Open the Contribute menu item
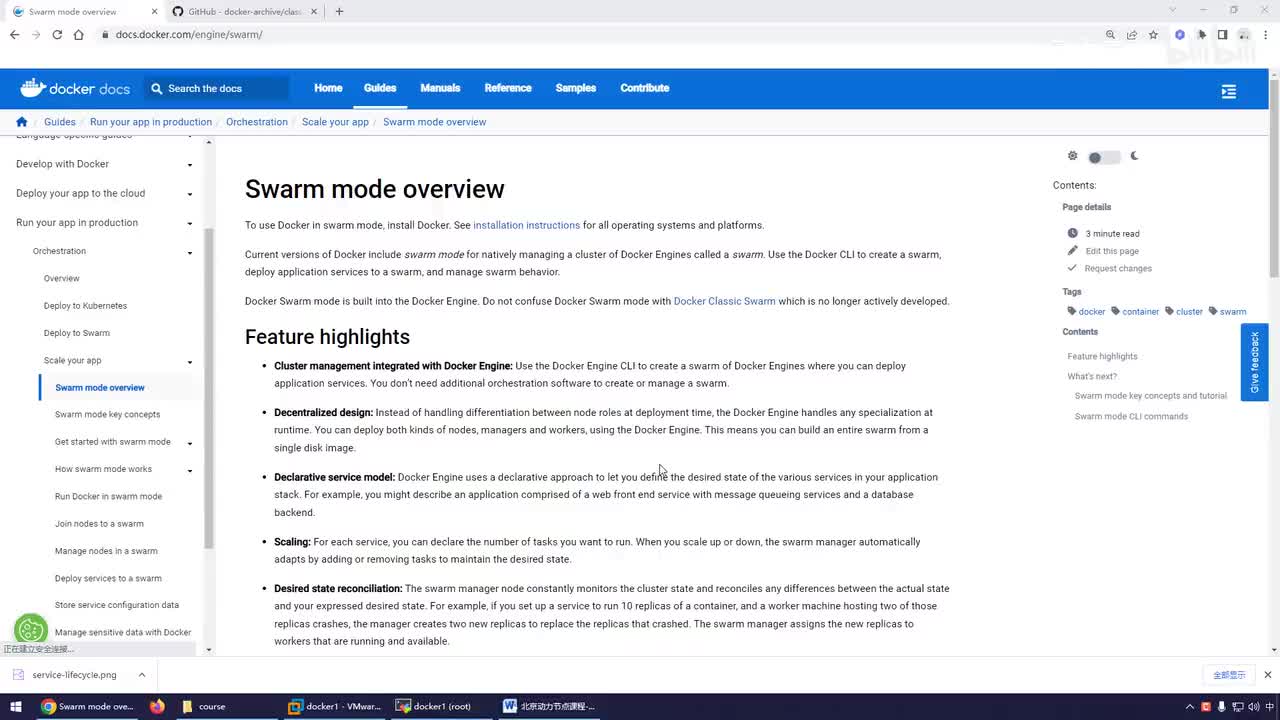The image size is (1280, 720). (x=645, y=88)
